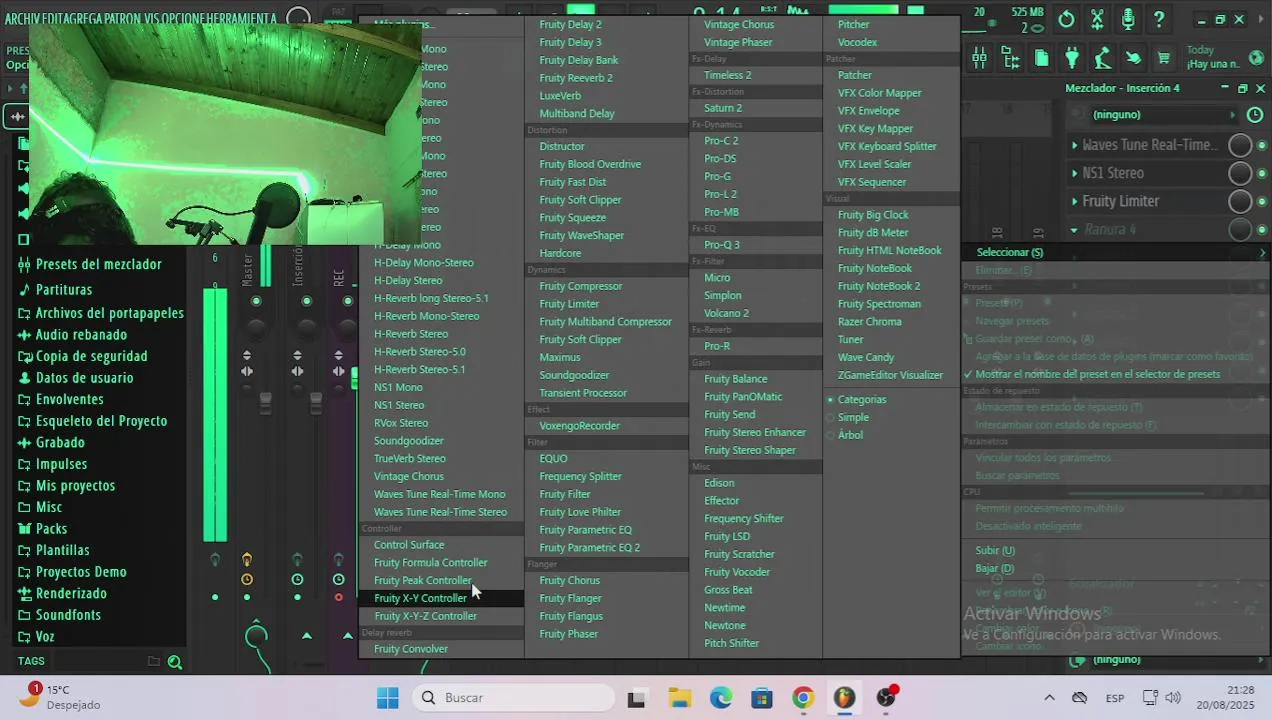Click the globe news icon
The height and width of the screenshot is (720, 1272).
click(1256, 58)
